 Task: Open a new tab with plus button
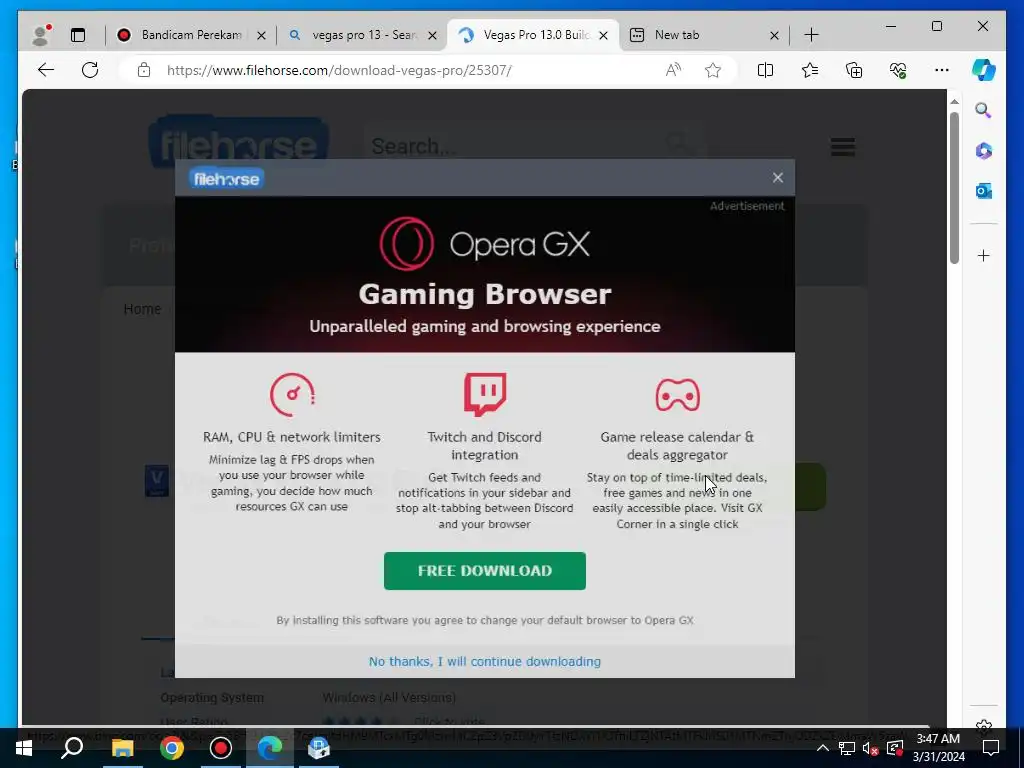(x=811, y=35)
